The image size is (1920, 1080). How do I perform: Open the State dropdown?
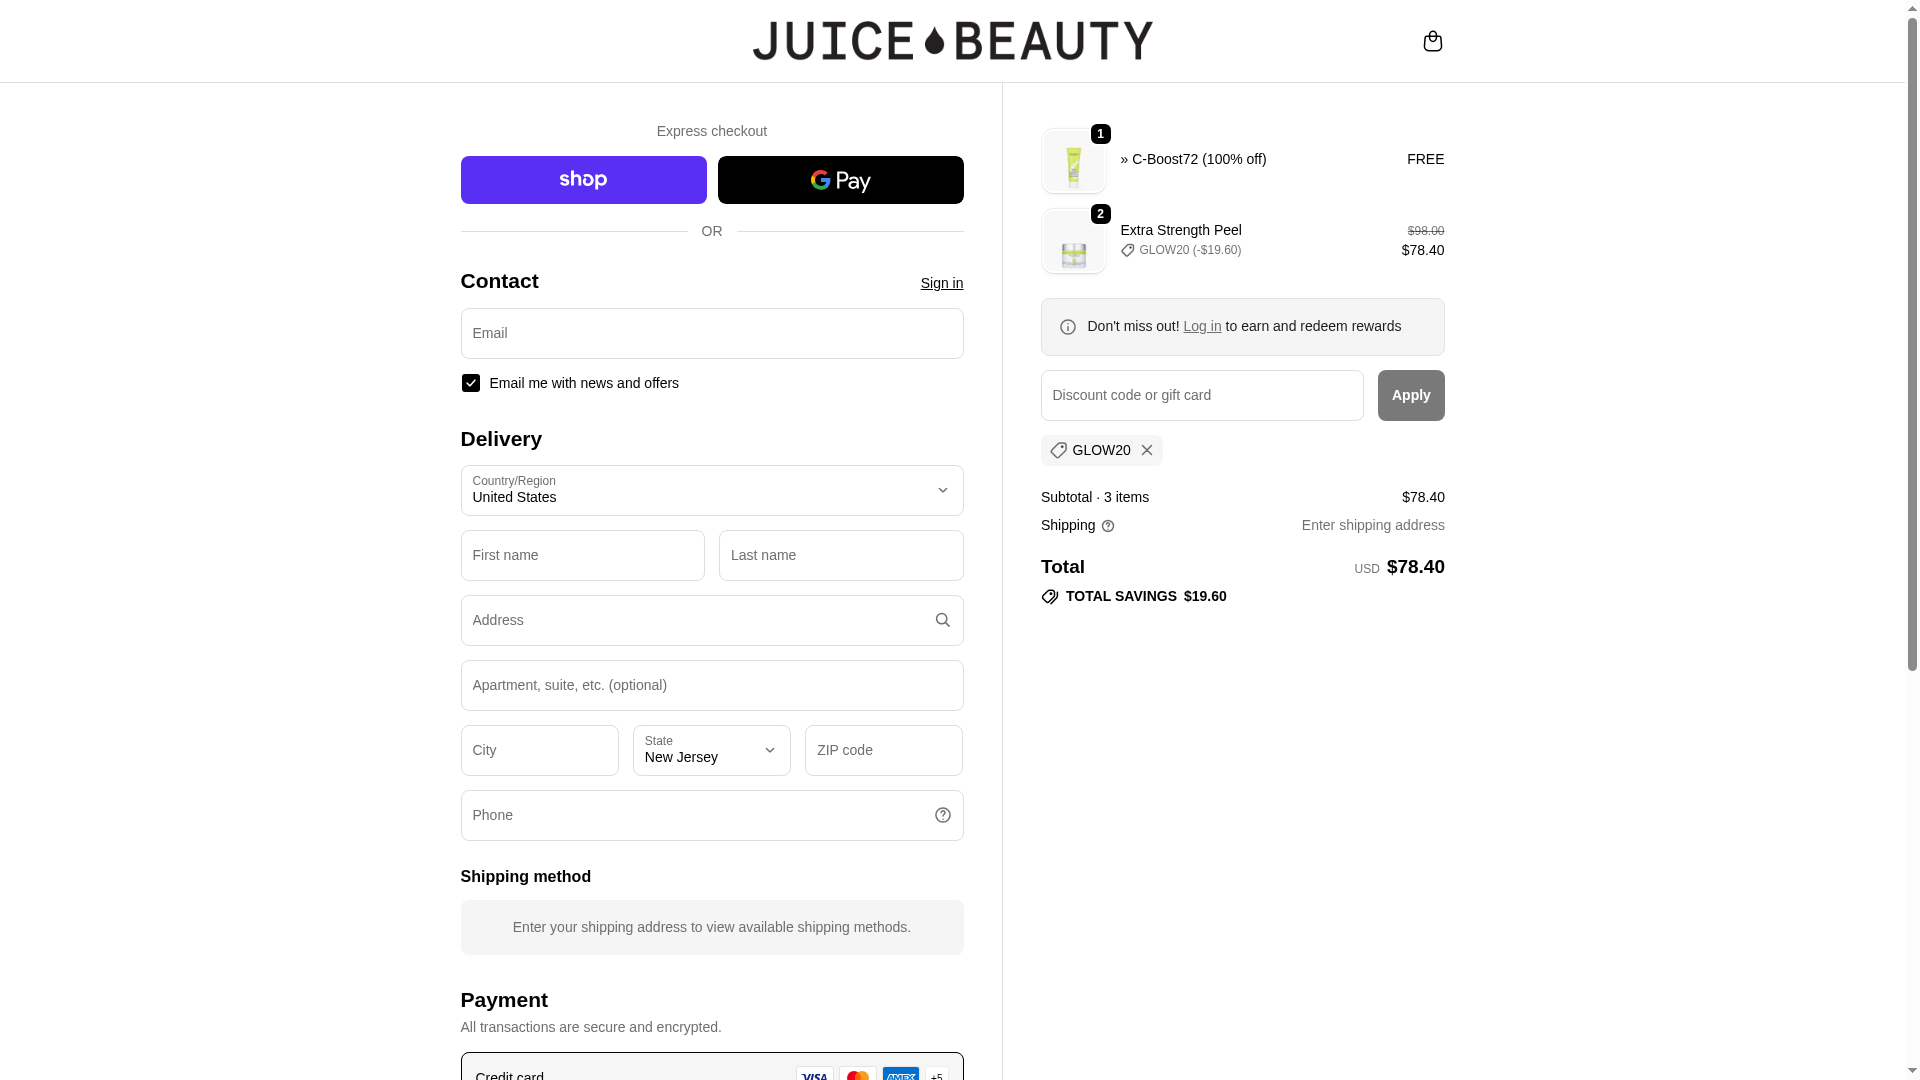pyautogui.click(x=711, y=750)
